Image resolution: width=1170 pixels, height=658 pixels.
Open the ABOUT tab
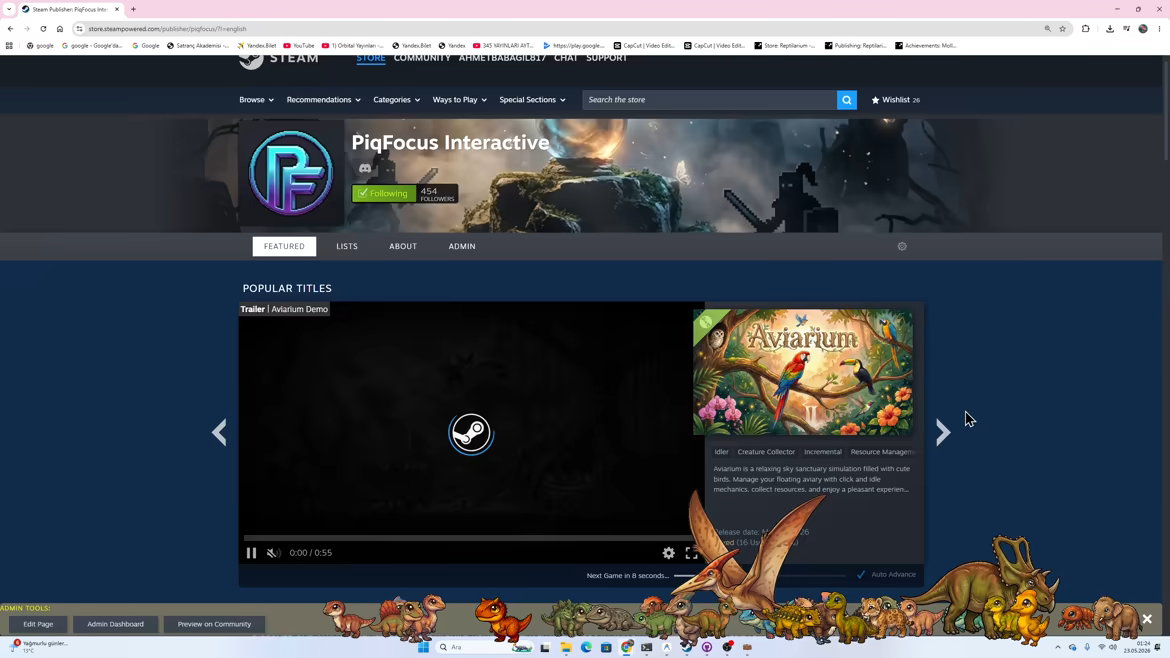pos(403,246)
